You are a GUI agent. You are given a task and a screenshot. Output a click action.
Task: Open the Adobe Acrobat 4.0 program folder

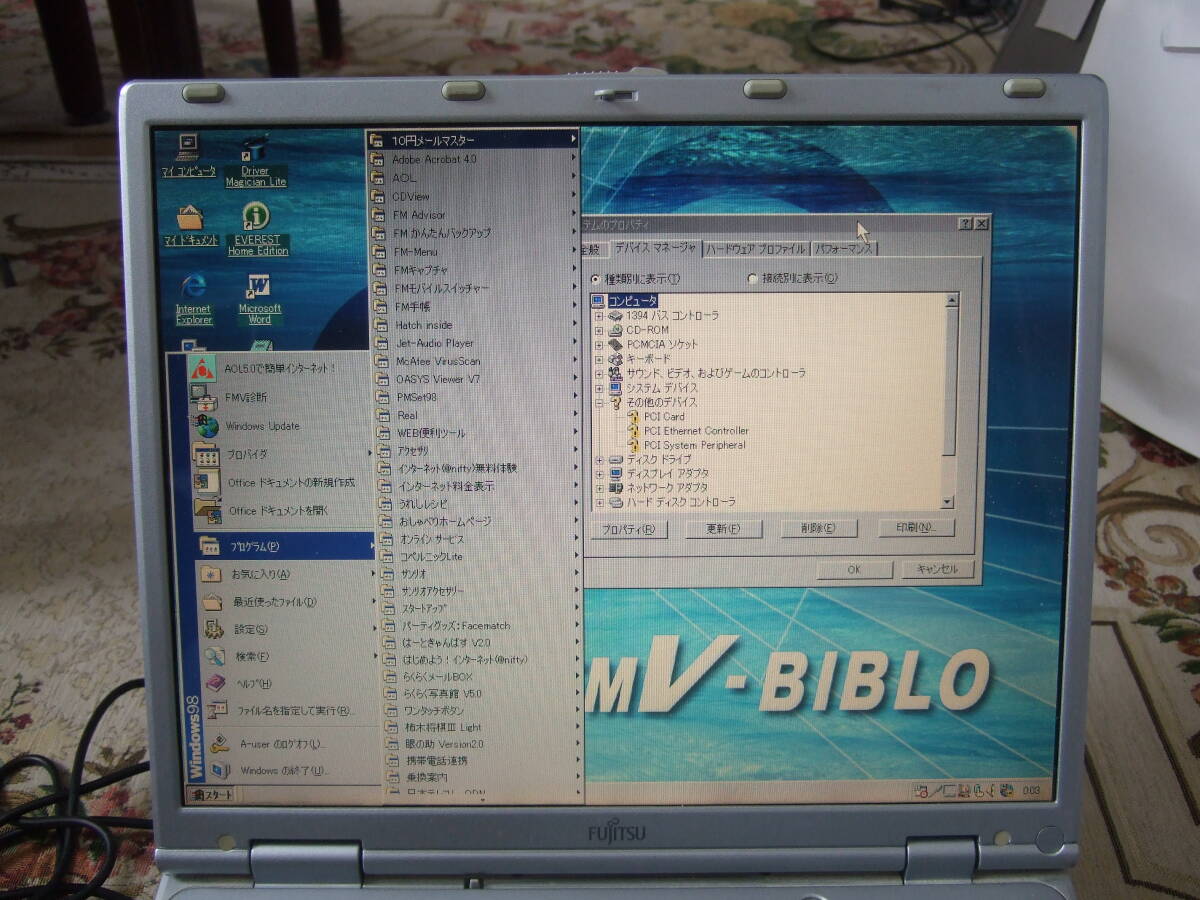(474, 158)
